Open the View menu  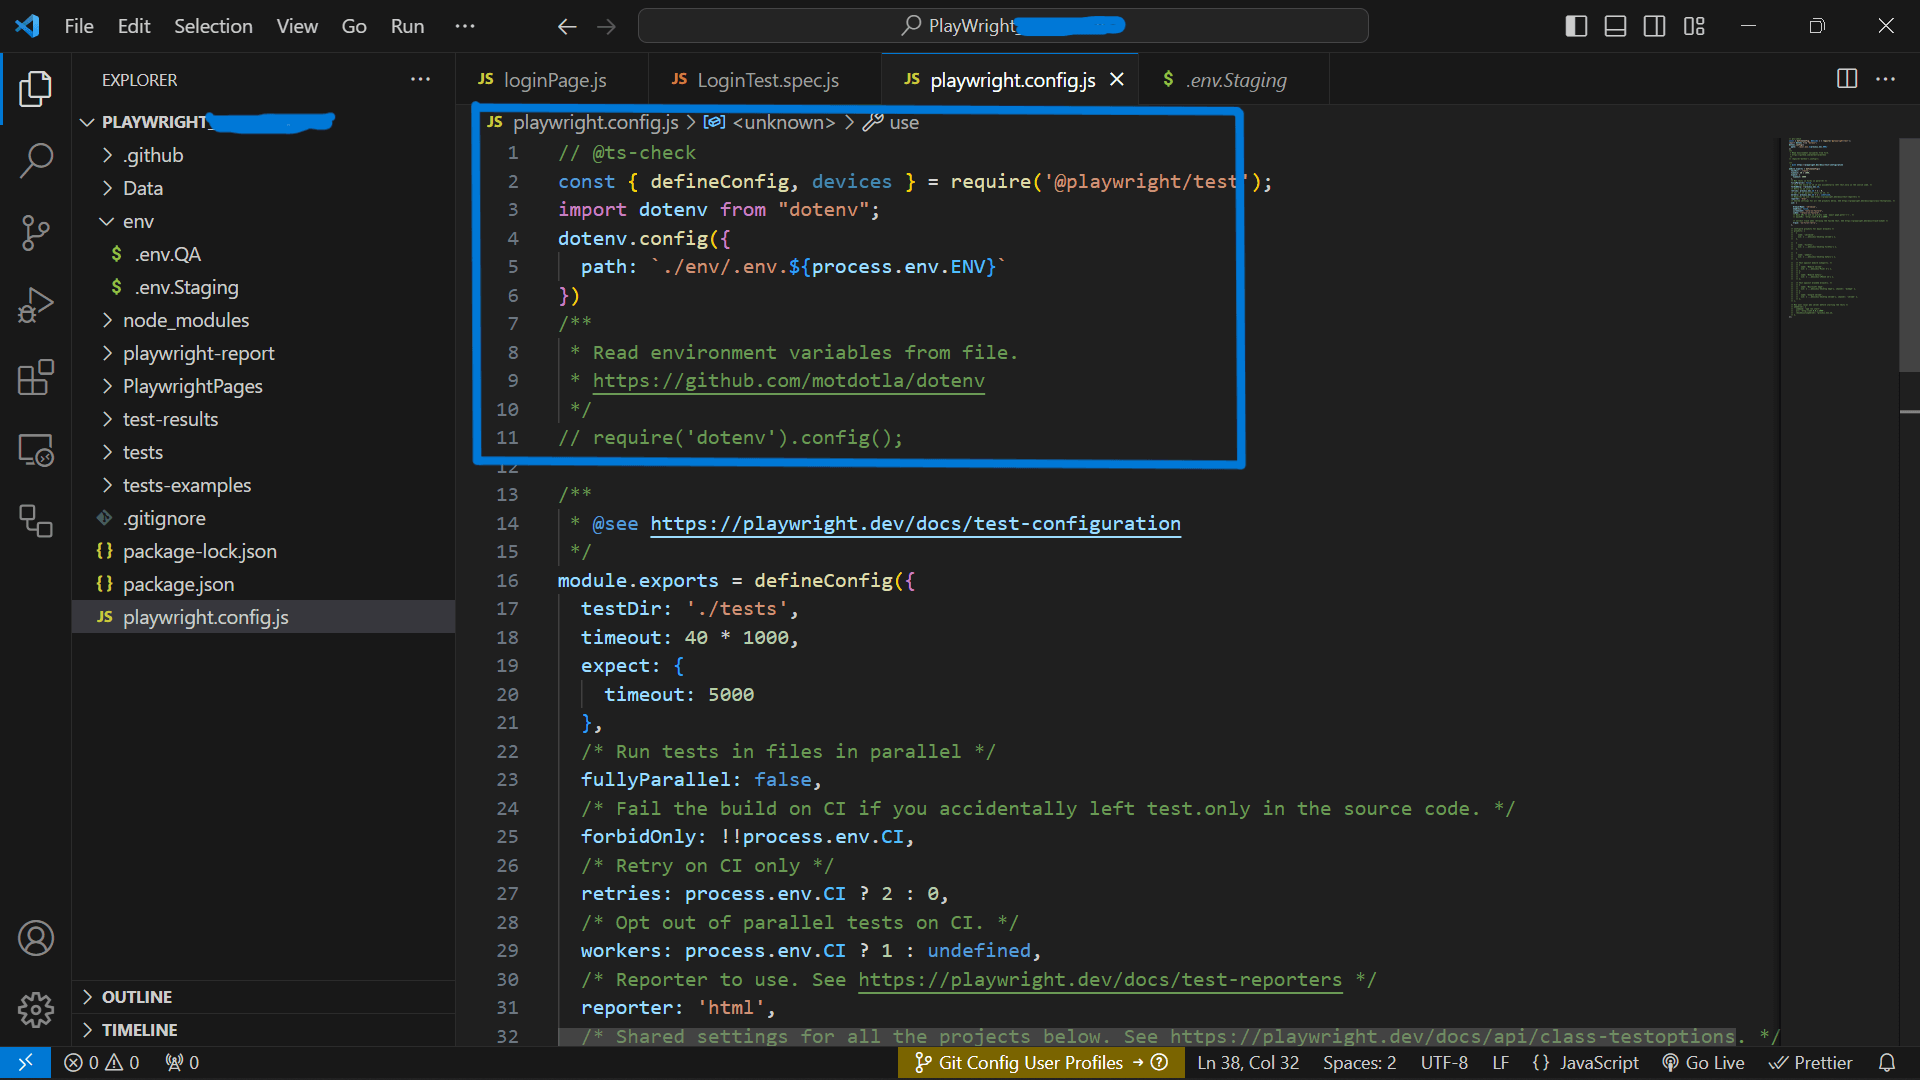pyautogui.click(x=297, y=26)
